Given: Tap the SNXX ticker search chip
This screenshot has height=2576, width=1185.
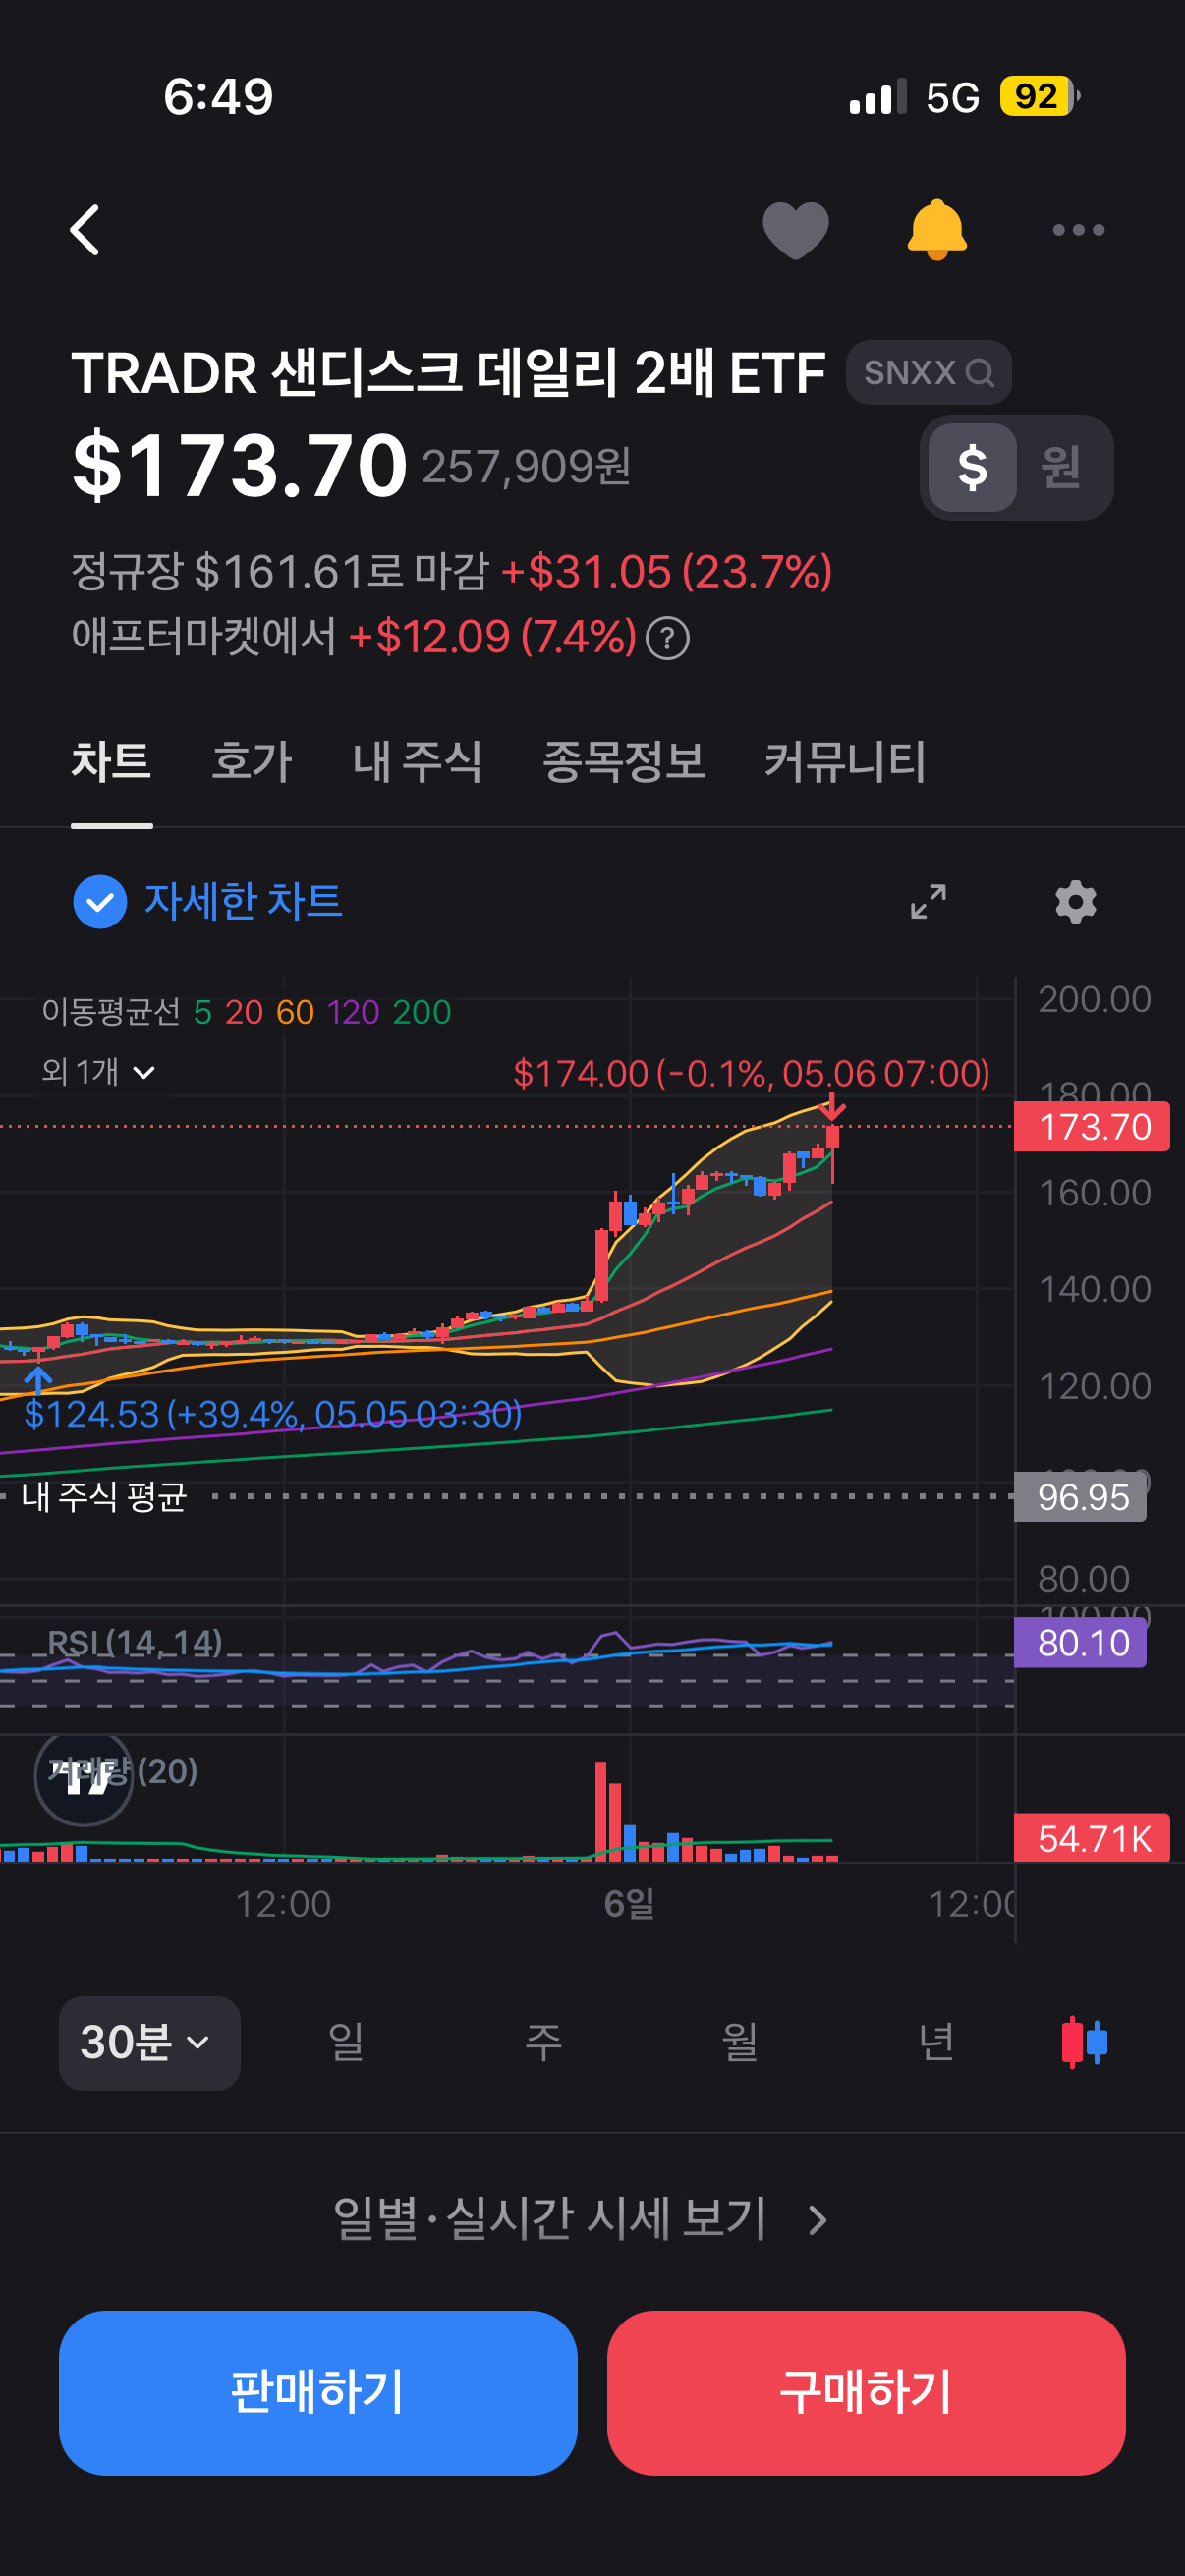Looking at the screenshot, I should click(x=928, y=373).
